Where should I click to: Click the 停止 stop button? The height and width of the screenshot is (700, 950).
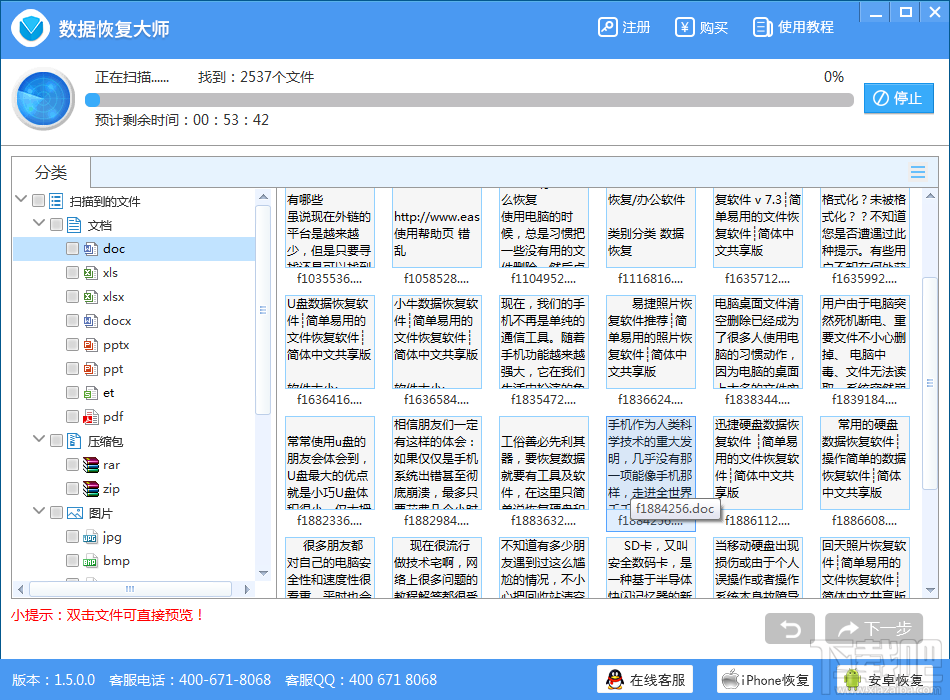pos(899,98)
